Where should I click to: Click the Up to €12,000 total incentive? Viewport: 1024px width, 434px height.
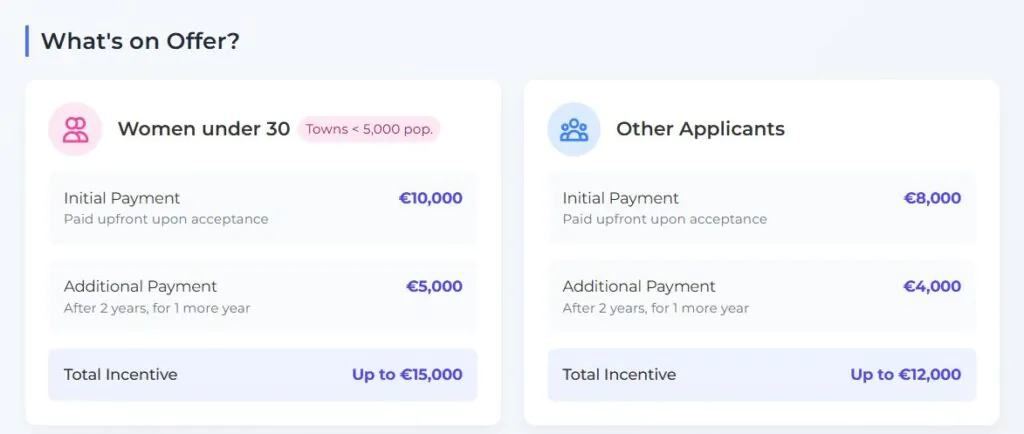pos(906,375)
